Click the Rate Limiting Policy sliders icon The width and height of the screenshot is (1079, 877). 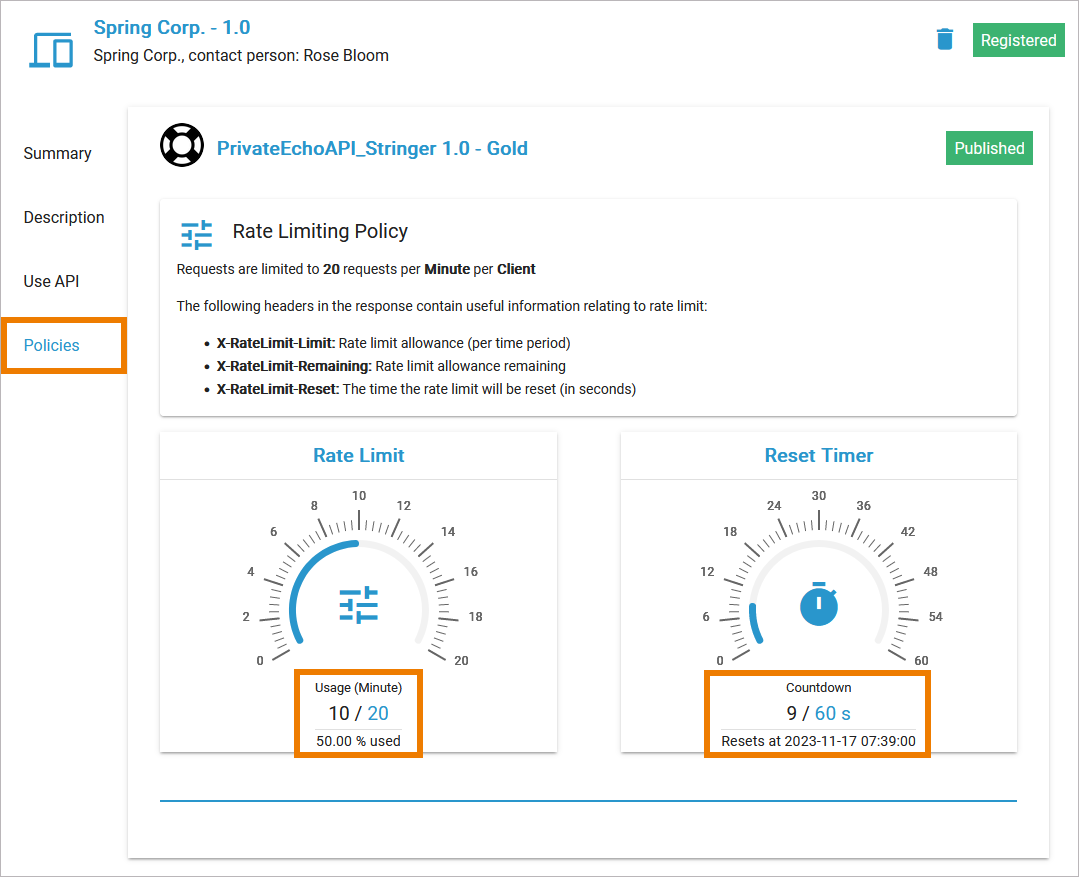point(197,233)
